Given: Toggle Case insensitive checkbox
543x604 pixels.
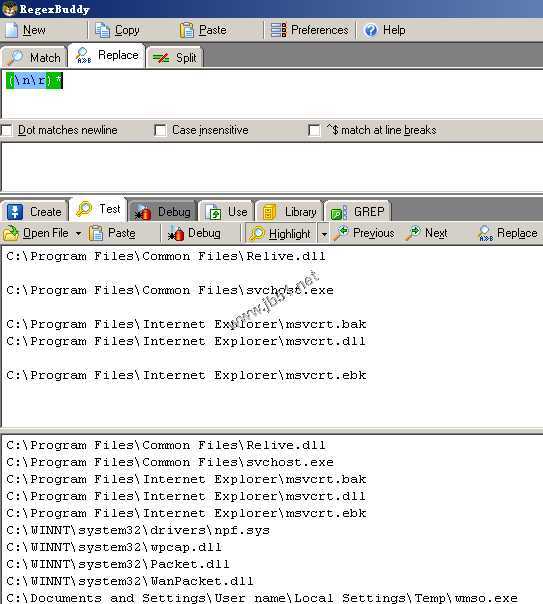Looking at the screenshot, I should (160, 130).
